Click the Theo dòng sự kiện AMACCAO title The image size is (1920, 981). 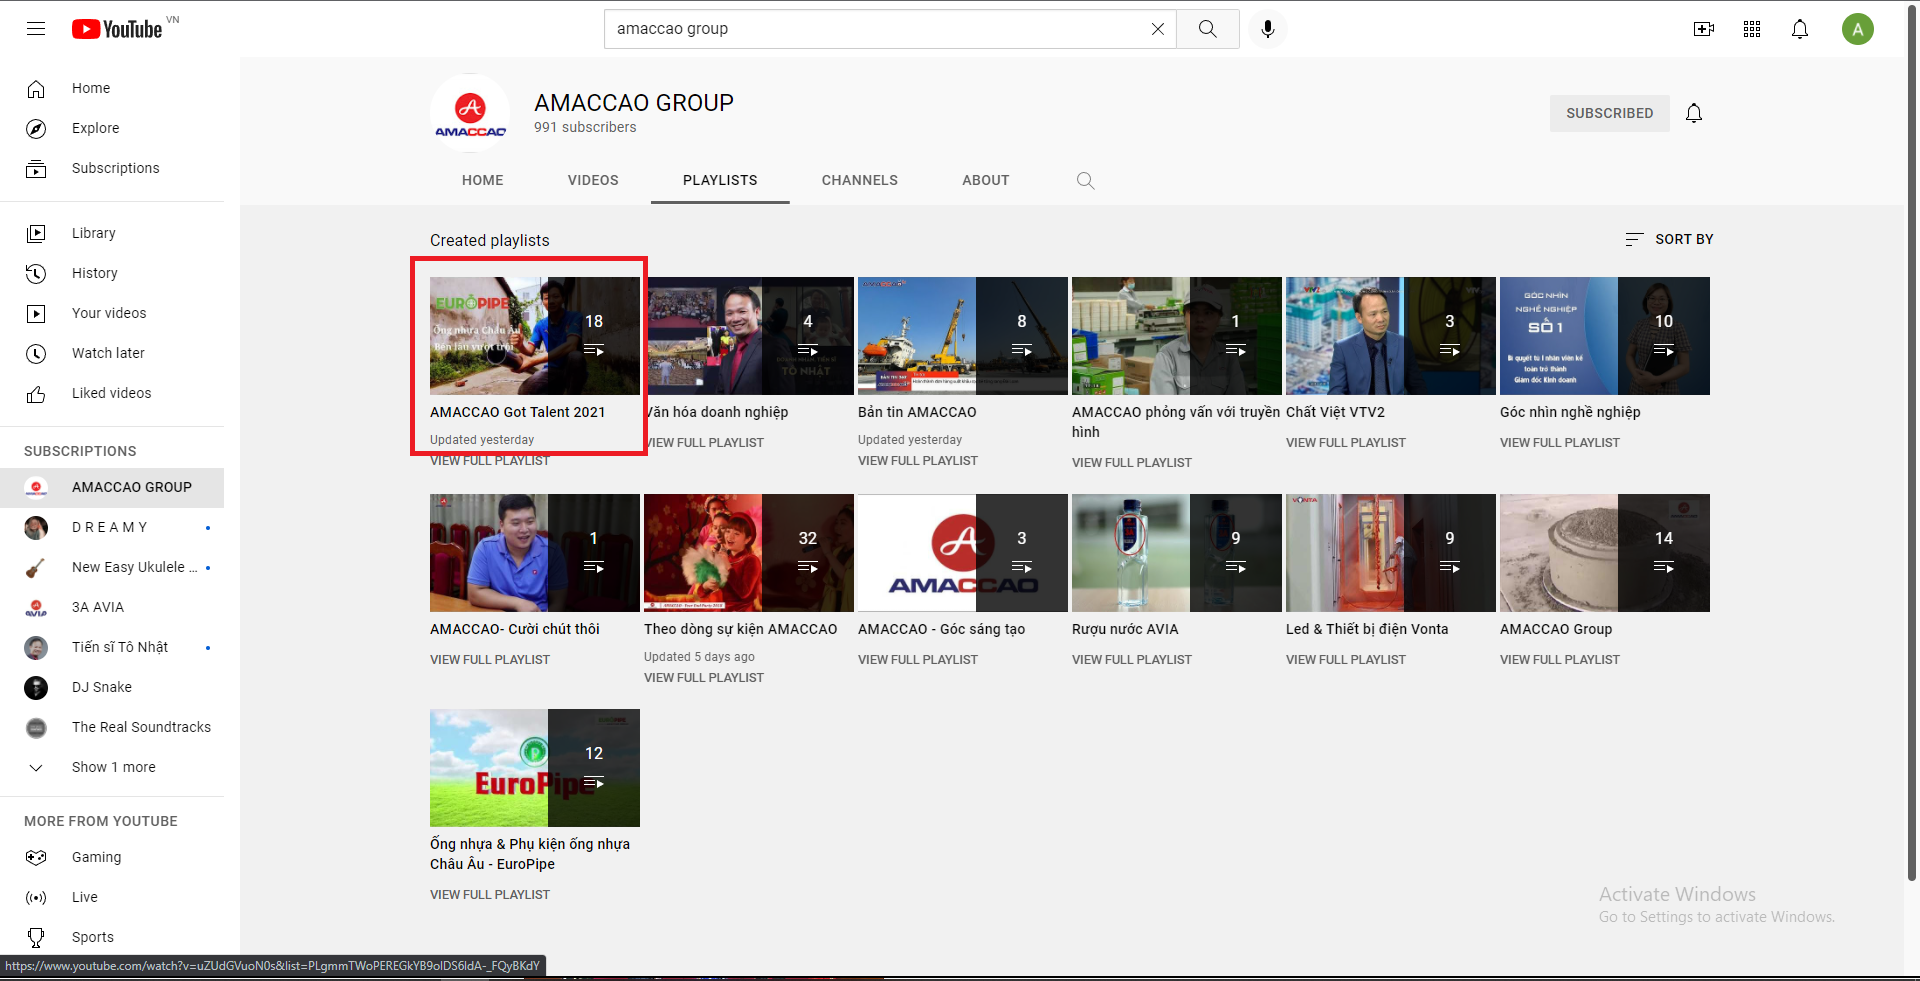click(741, 629)
